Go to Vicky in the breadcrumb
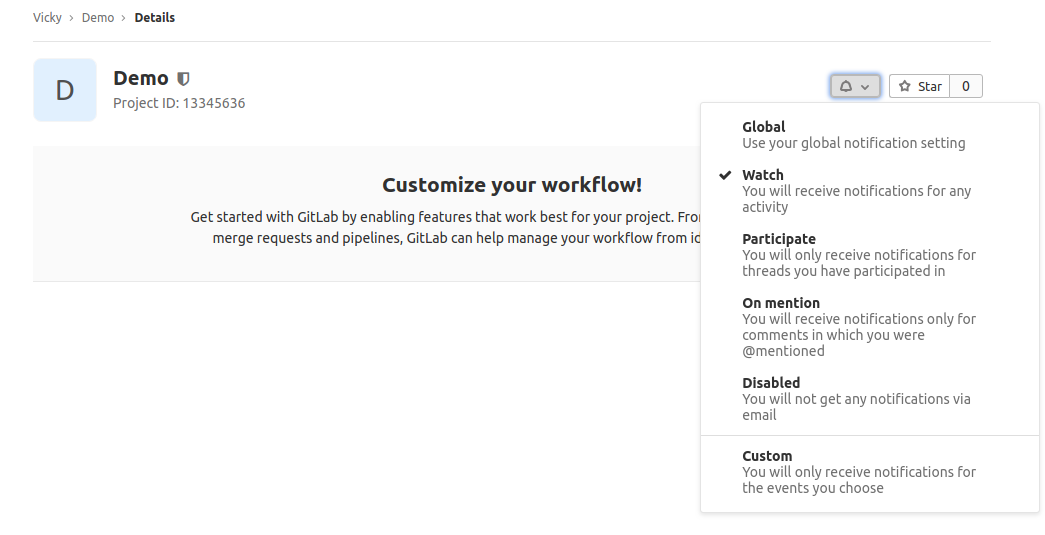Screen dimensions: 1045x535 pyautogui.click(x=47, y=18)
